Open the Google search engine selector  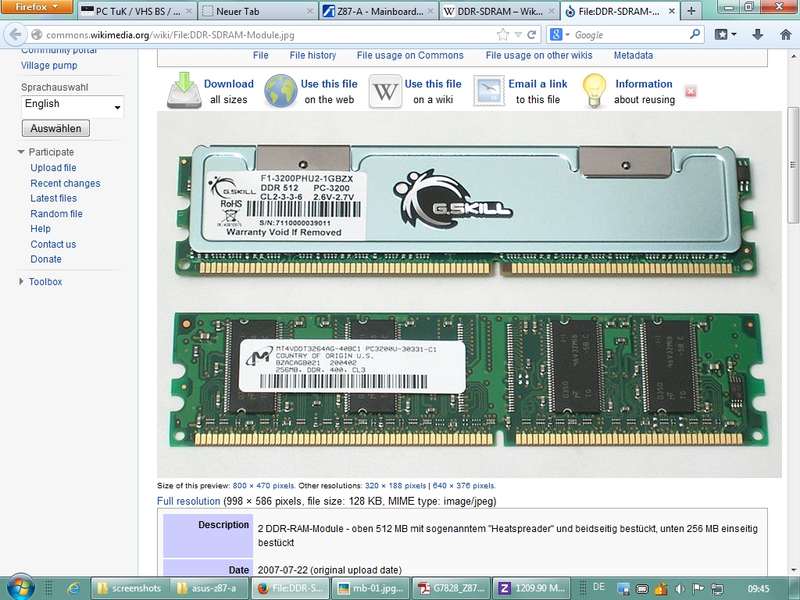coord(560,35)
